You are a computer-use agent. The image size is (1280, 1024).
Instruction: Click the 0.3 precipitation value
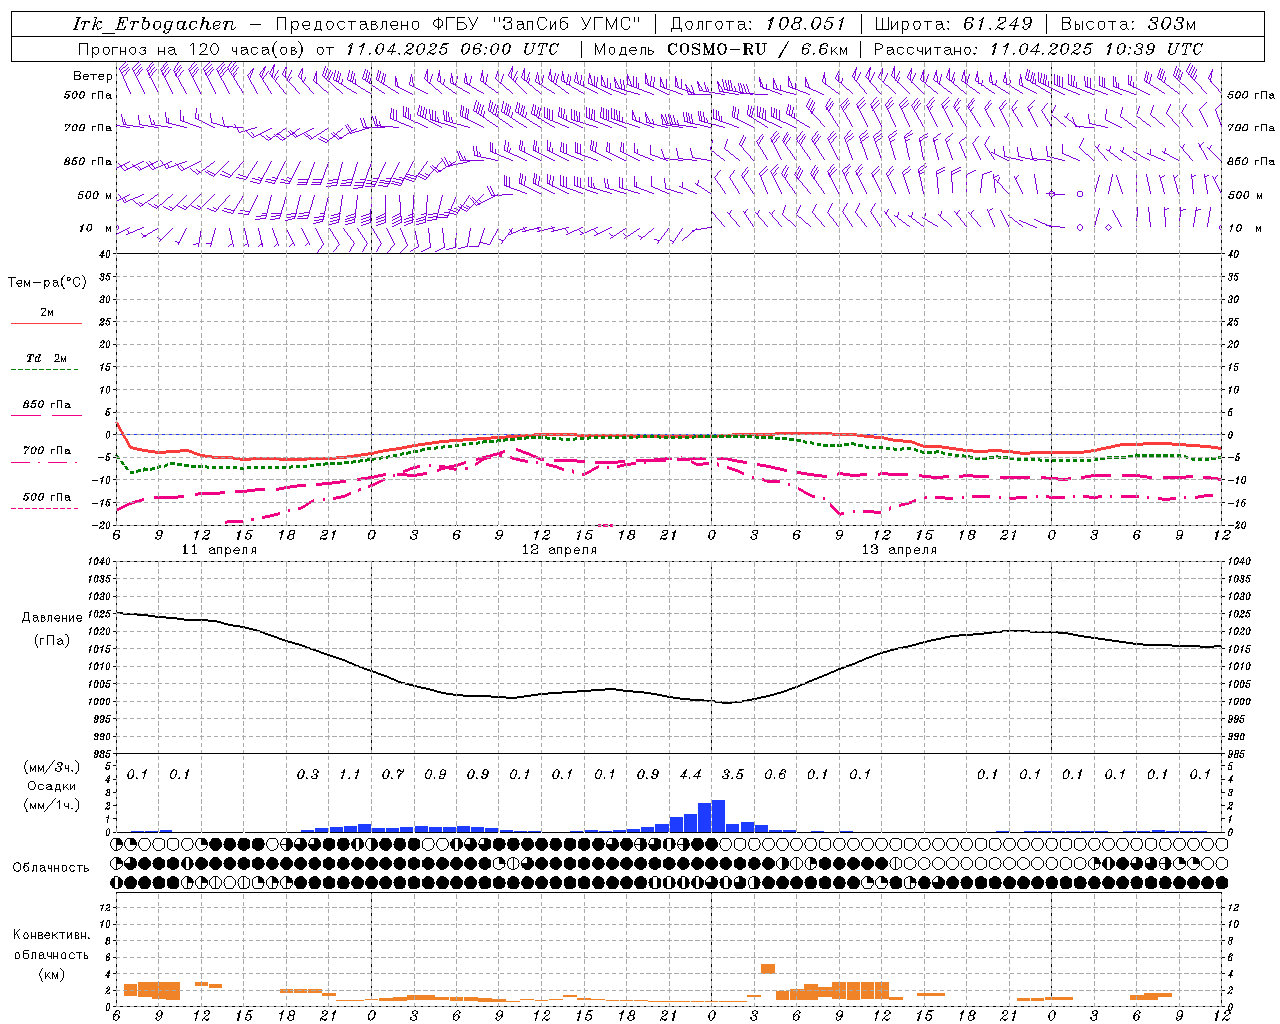coord(308,774)
